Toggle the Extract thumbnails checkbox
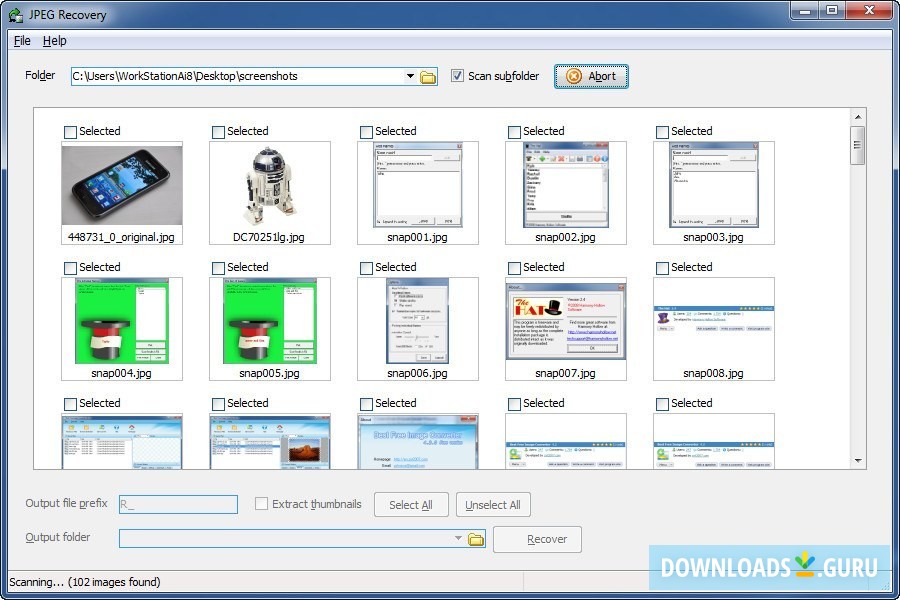 click(261, 504)
